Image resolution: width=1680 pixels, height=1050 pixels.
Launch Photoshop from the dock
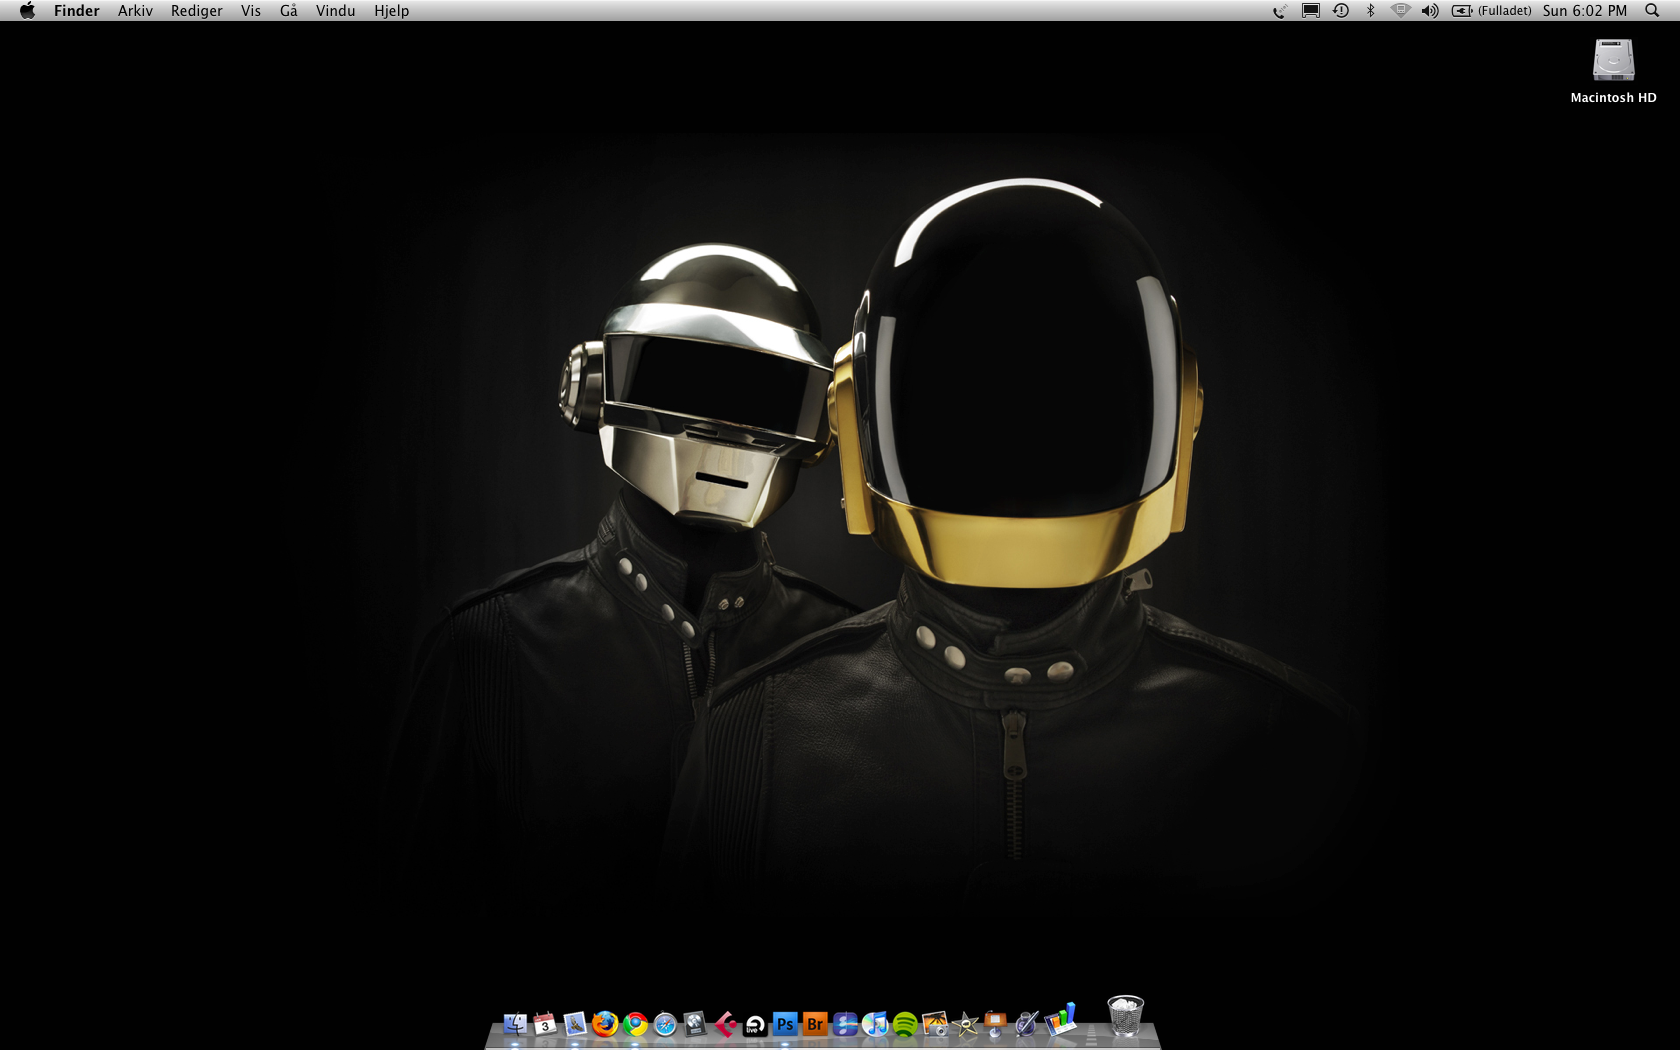tap(785, 1024)
